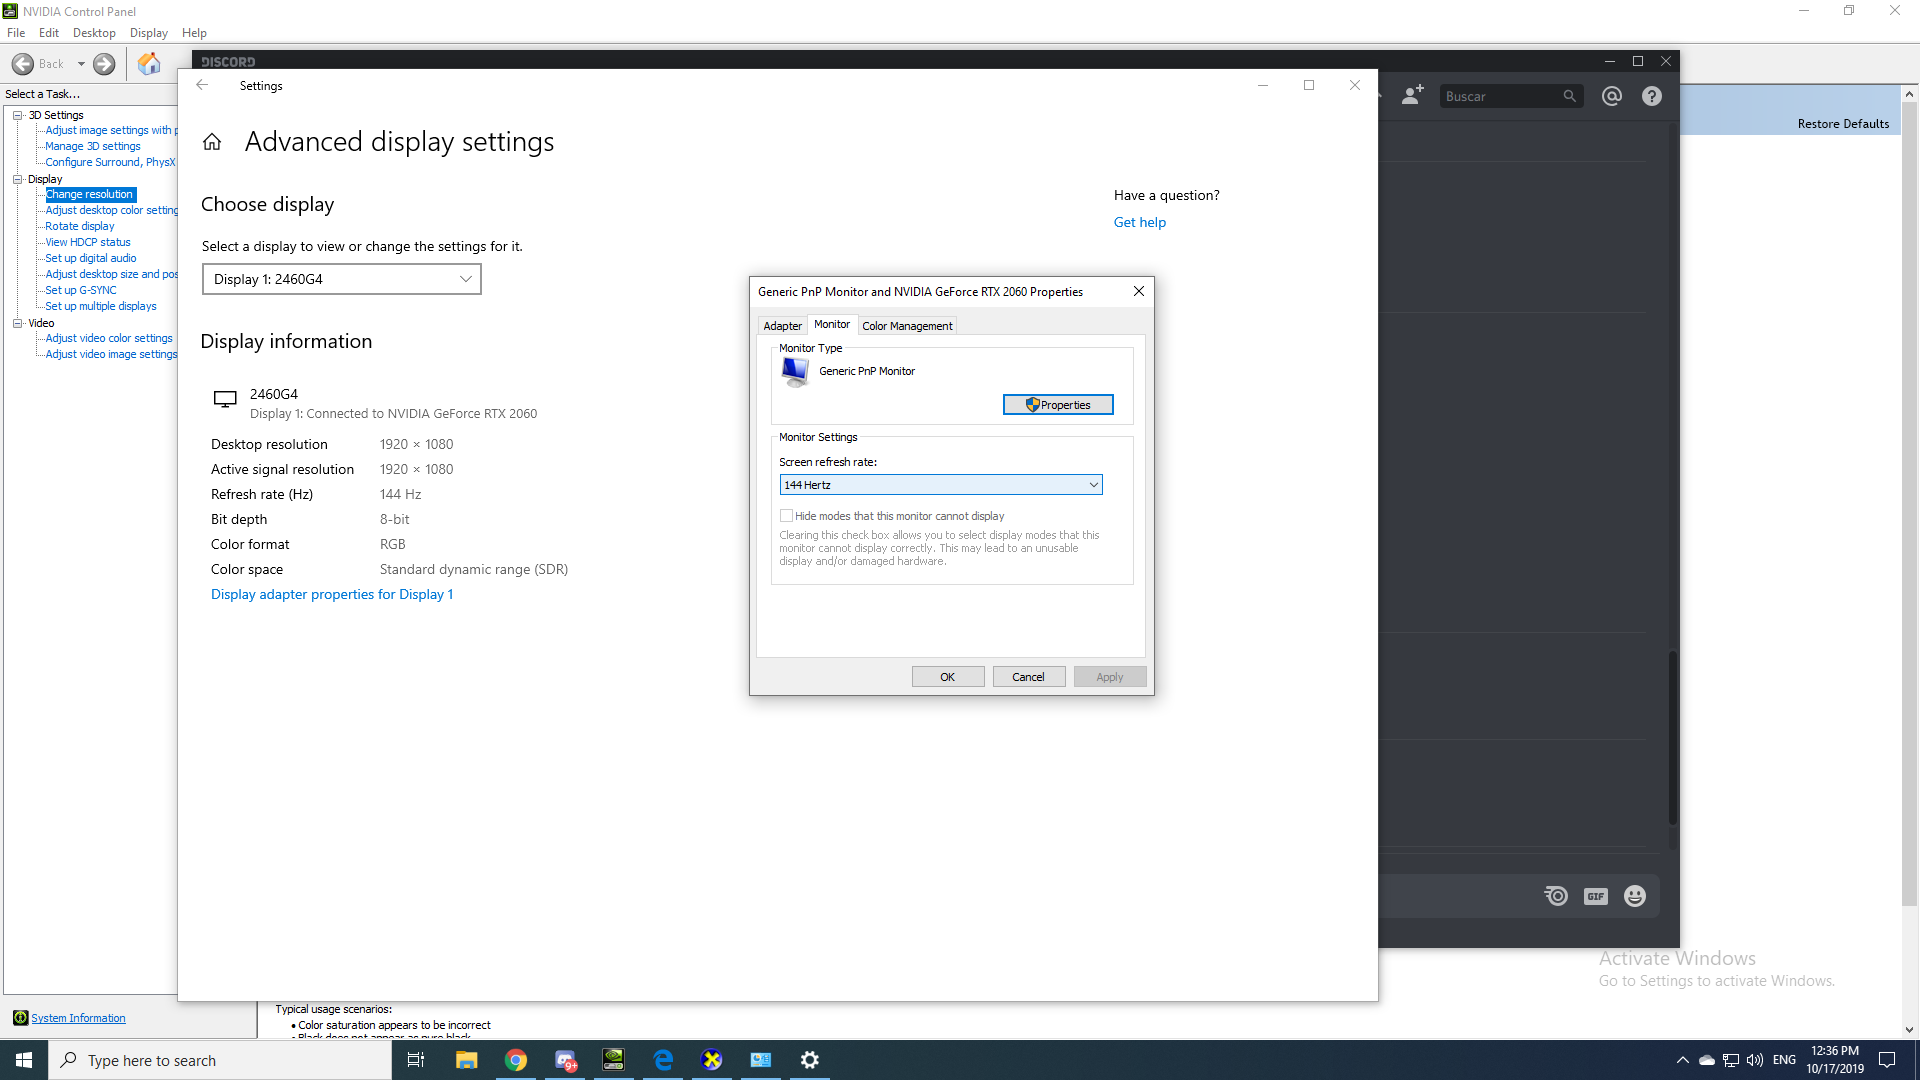The image size is (1920, 1080).
Task: Click Cancel in the Properties dialog
Action: [x=1029, y=677]
